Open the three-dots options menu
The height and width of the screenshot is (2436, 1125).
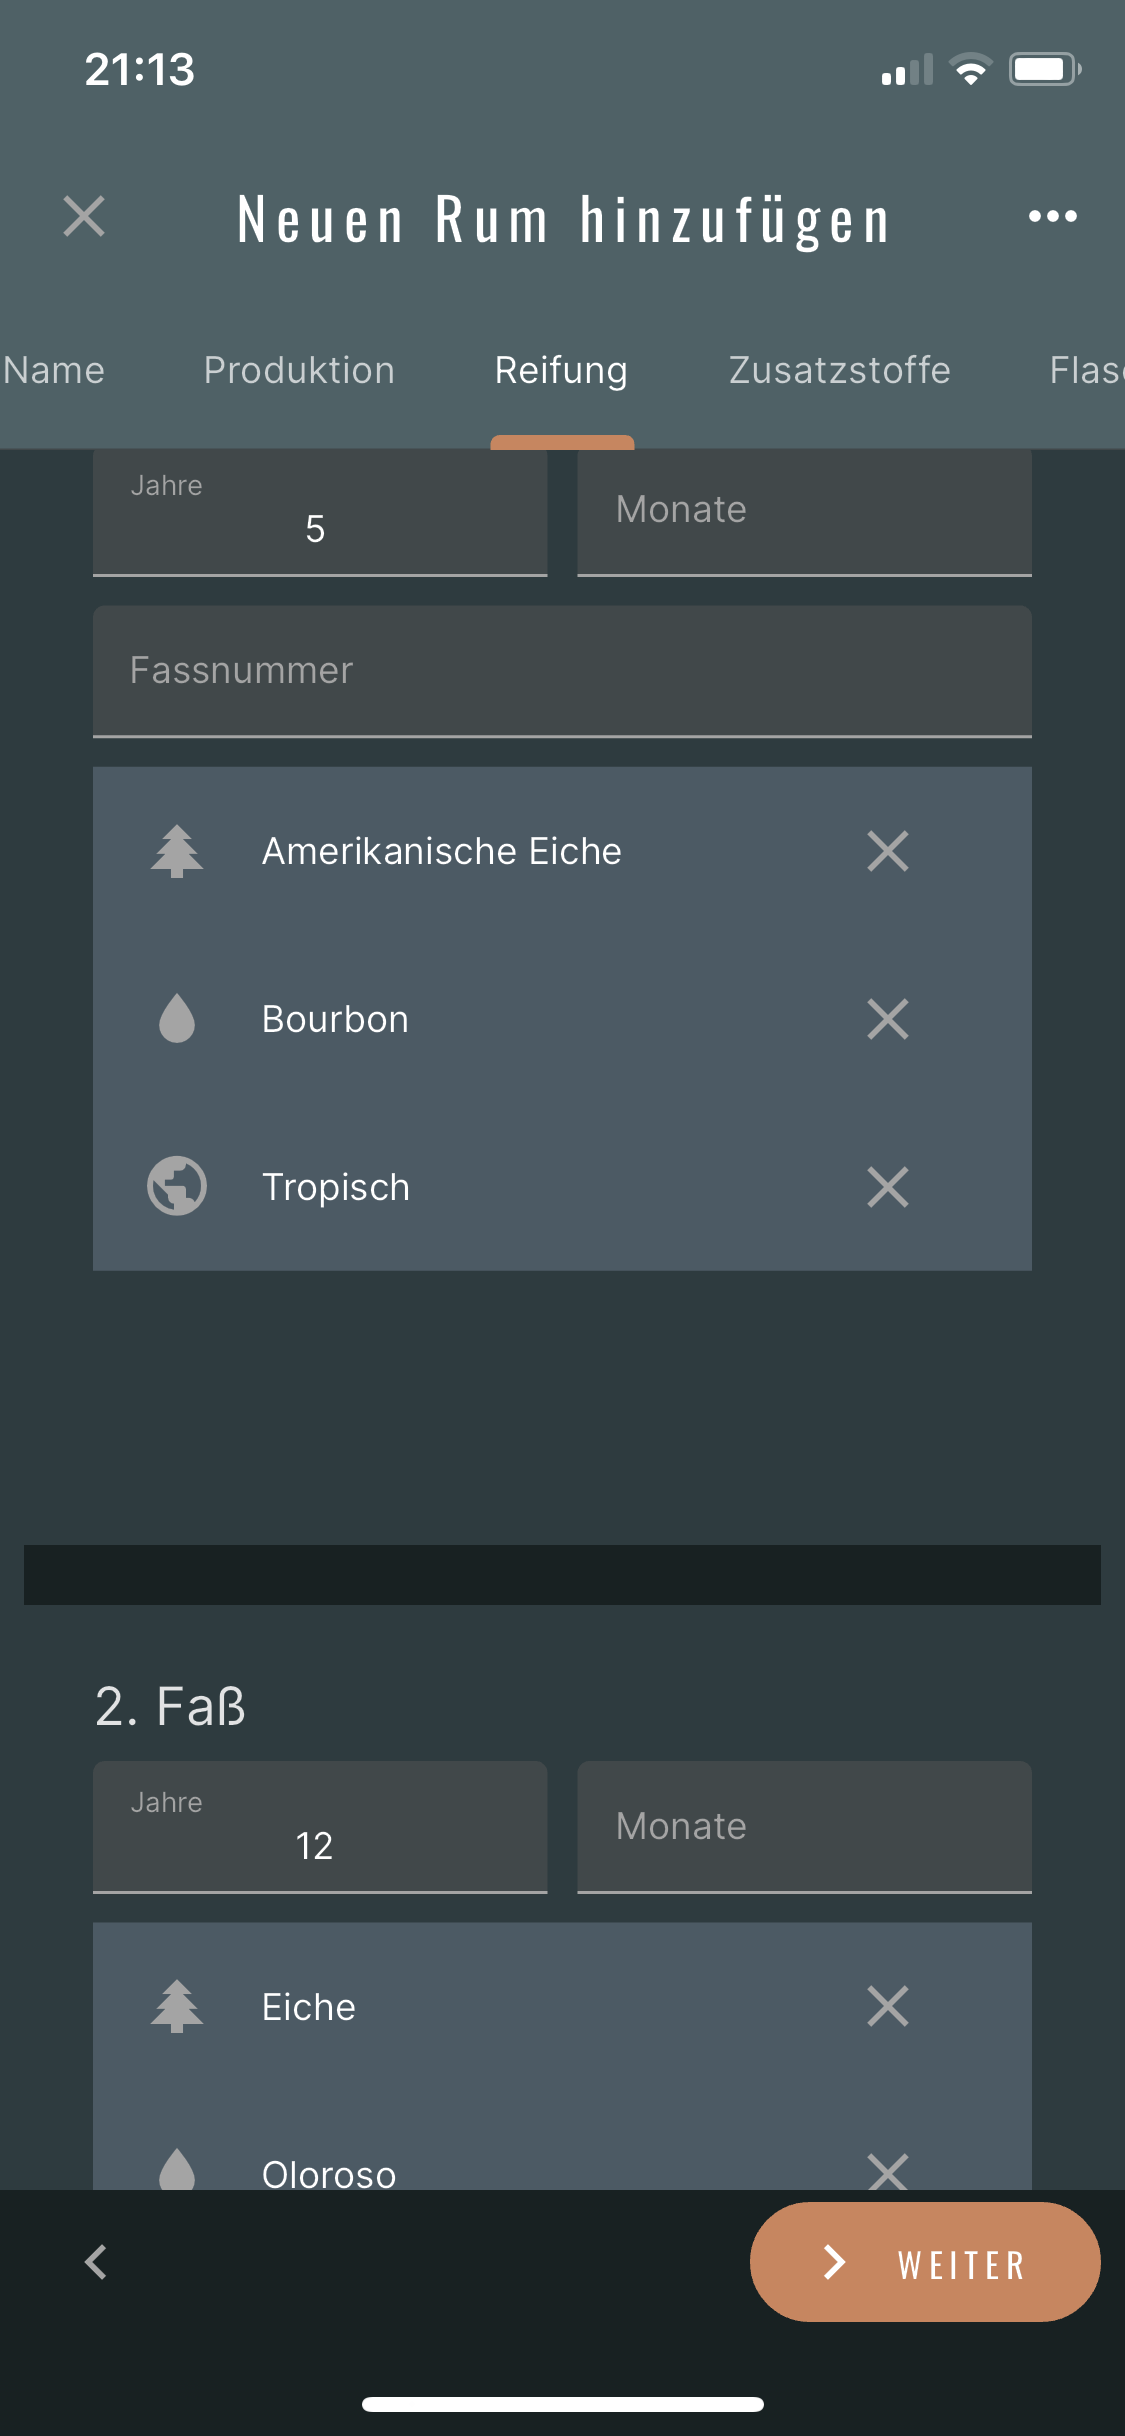(x=1052, y=216)
